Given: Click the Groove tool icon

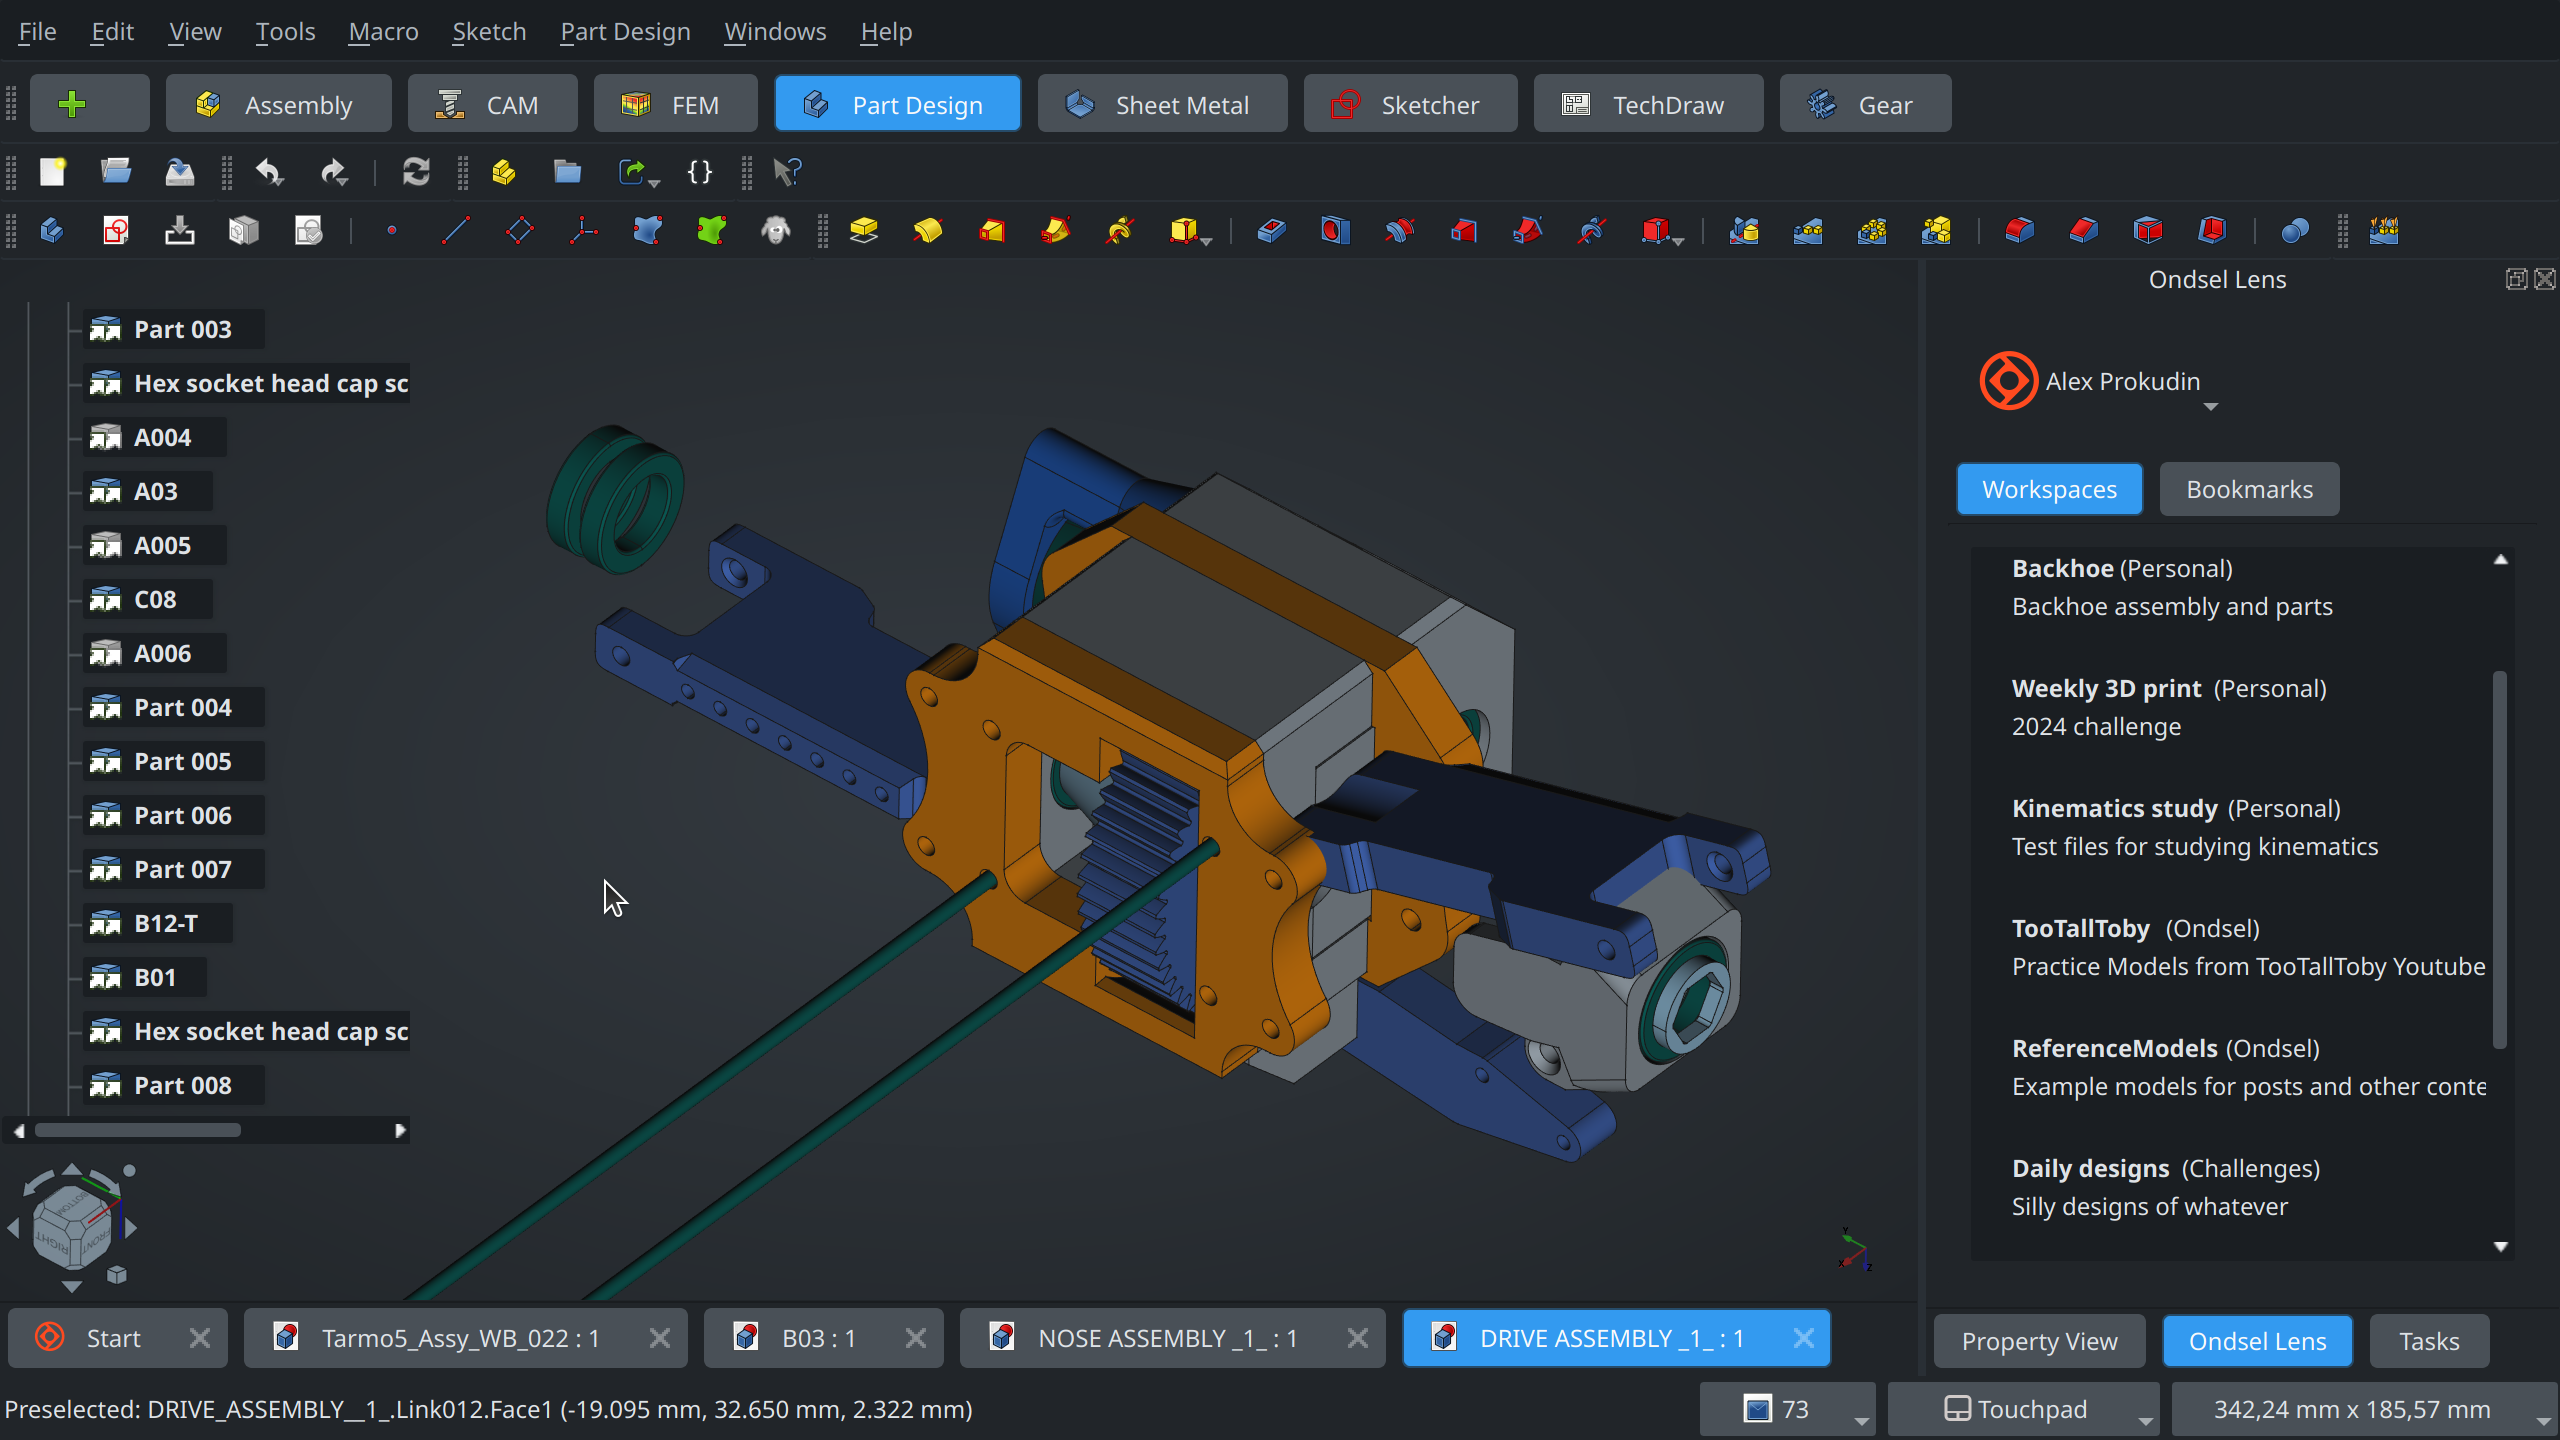Looking at the screenshot, I should (x=1400, y=231).
